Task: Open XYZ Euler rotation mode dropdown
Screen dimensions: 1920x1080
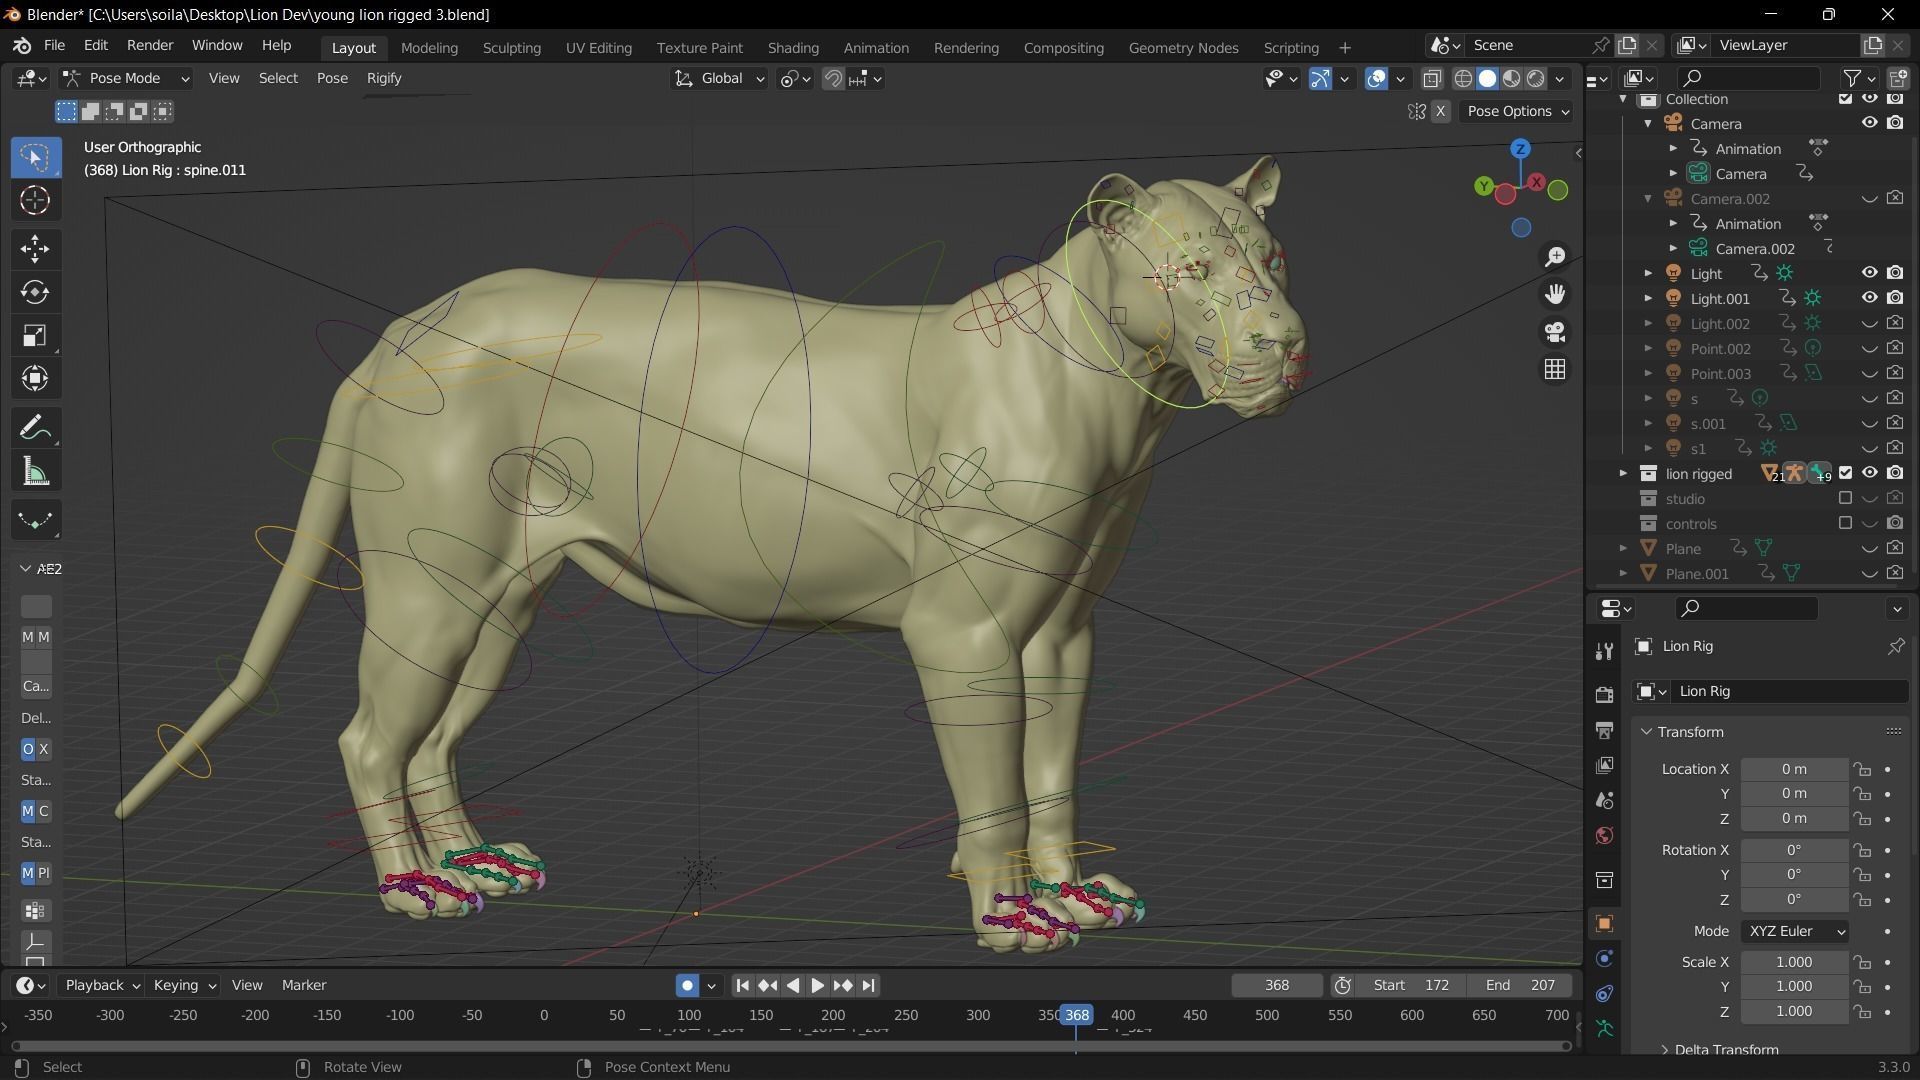Action: 1795,931
